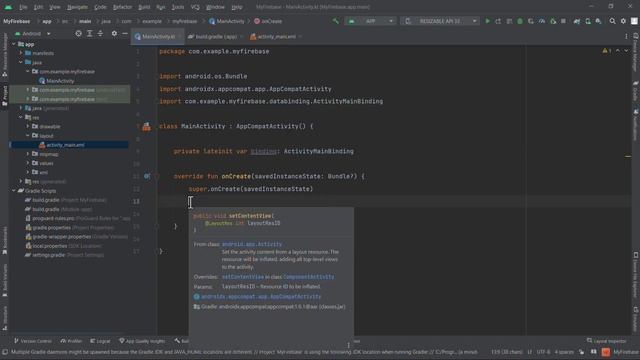The height and width of the screenshot is (360, 640).
Task: Open App Quality Insights tool window
Action: pyautogui.click(x=142, y=341)
